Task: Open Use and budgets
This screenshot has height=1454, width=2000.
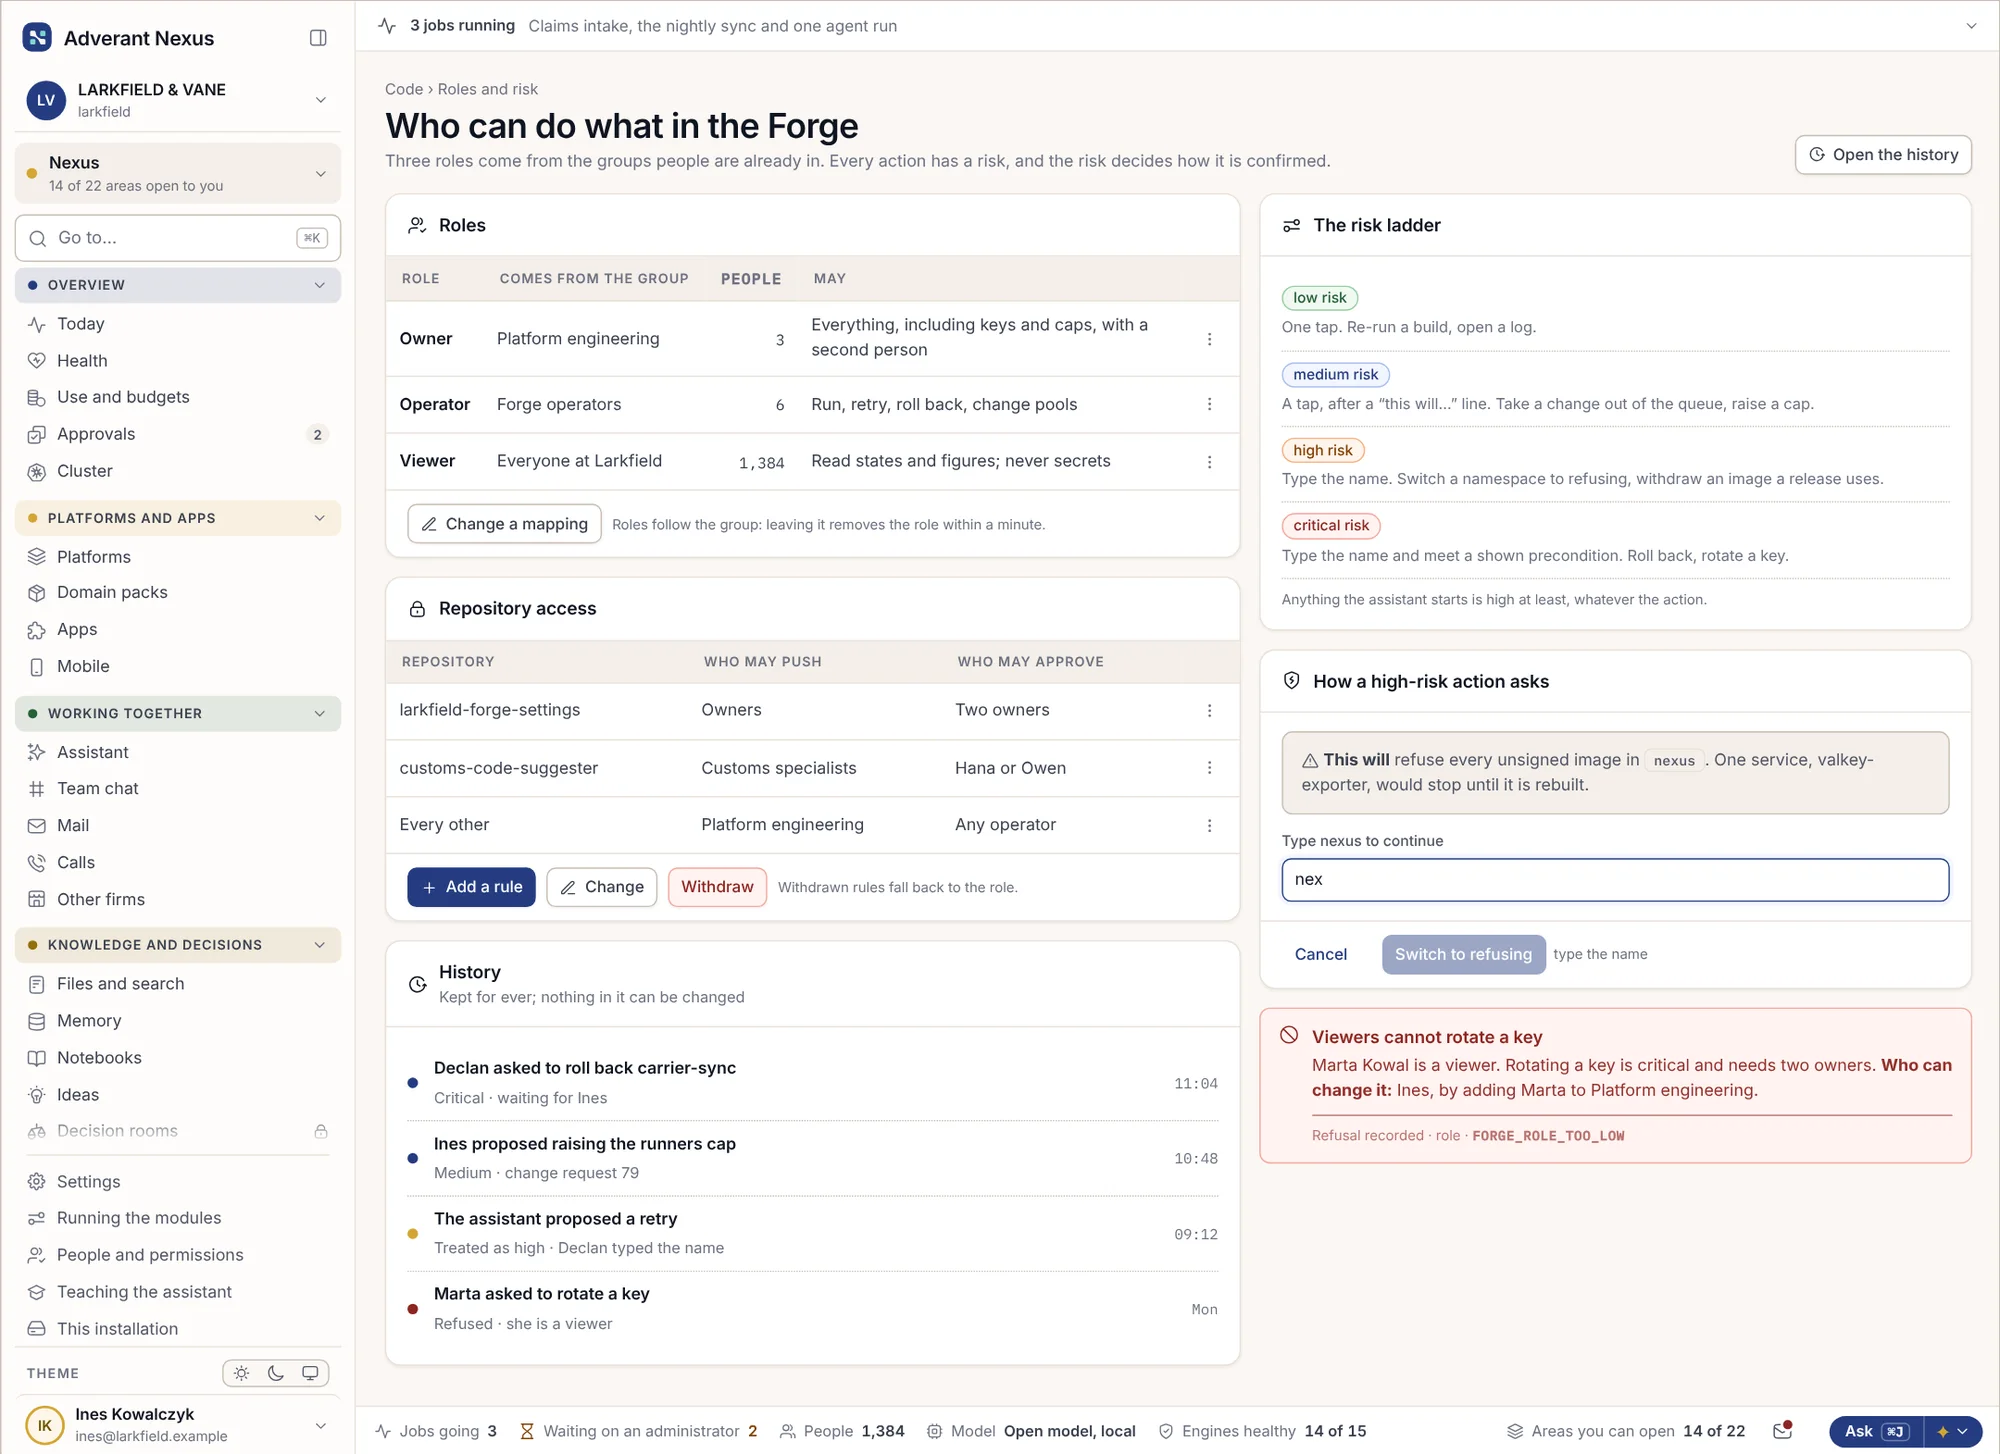Action: click(178, 397)
